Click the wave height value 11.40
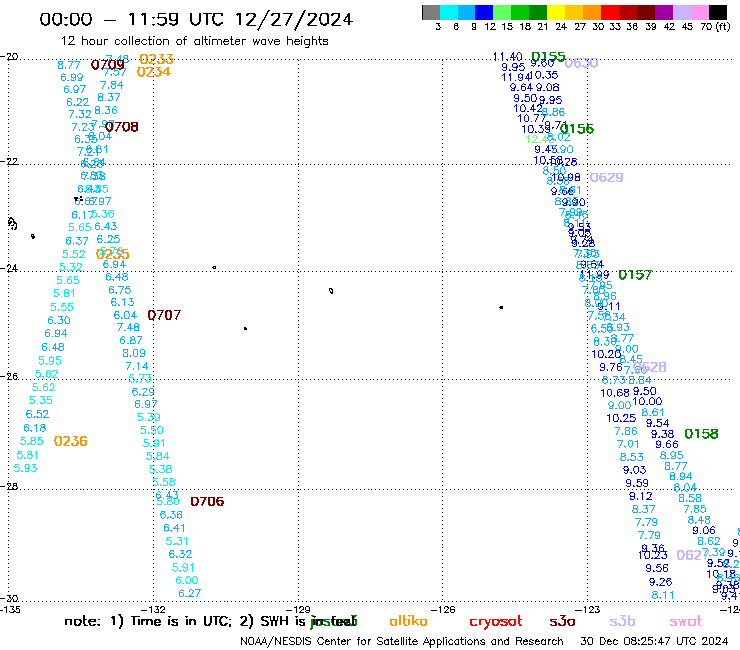This screenshot has height=650, width=740. pos(507,57)
